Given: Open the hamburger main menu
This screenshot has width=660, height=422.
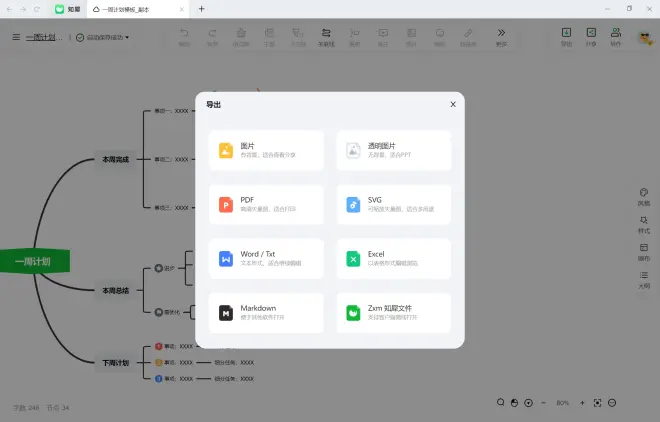Looking at the screenshot, I should pyautogui.click(x=16, y=37).
